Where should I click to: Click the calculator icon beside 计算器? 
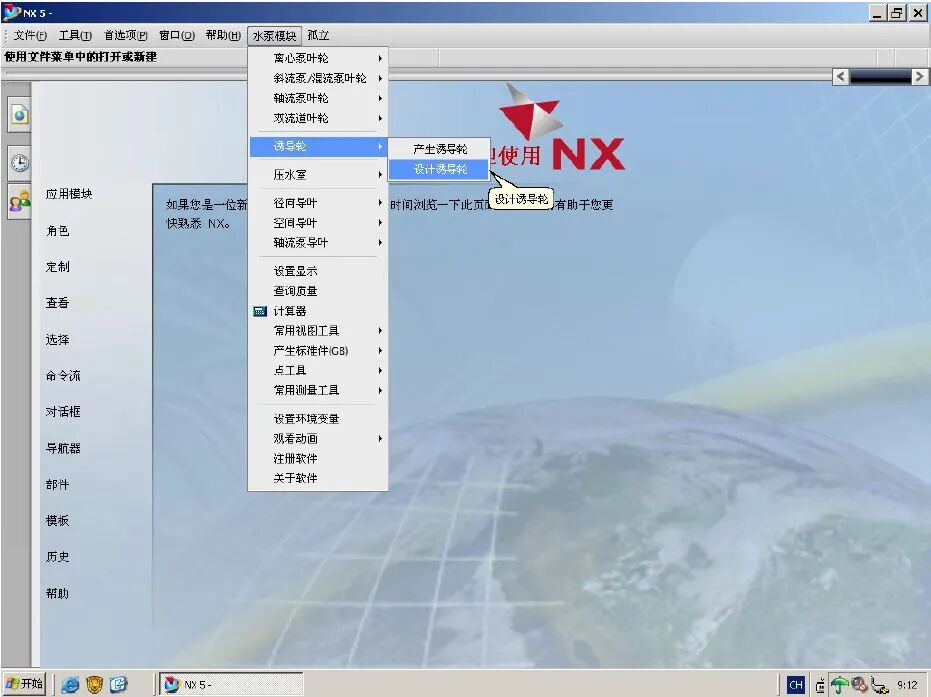click(x=259, y=311)
